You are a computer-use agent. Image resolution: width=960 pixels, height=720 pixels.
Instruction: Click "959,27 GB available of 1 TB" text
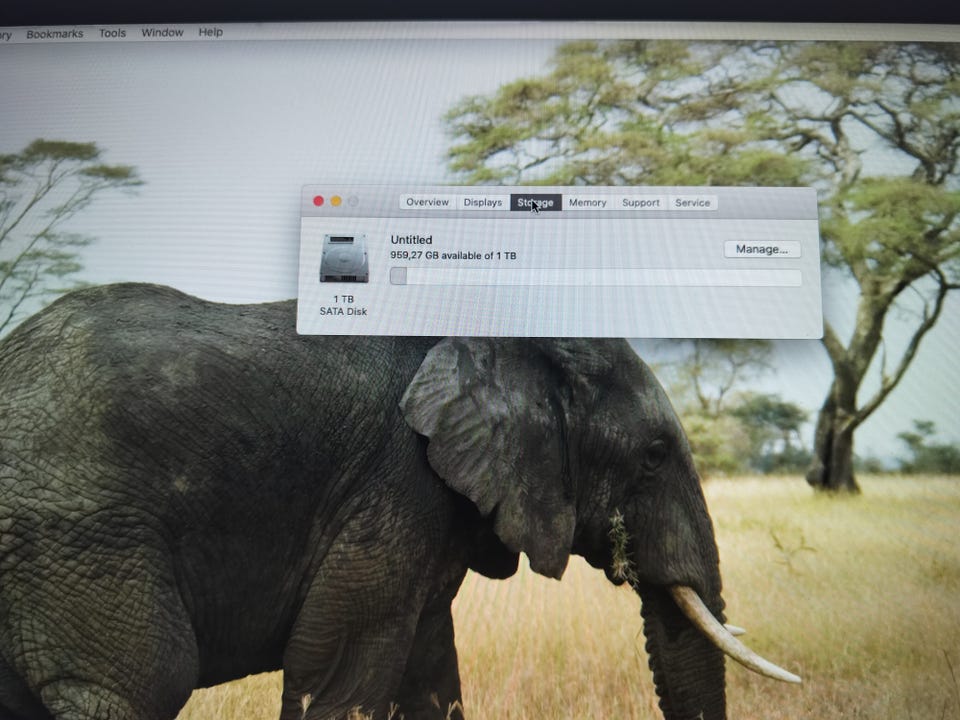(453, 255)
